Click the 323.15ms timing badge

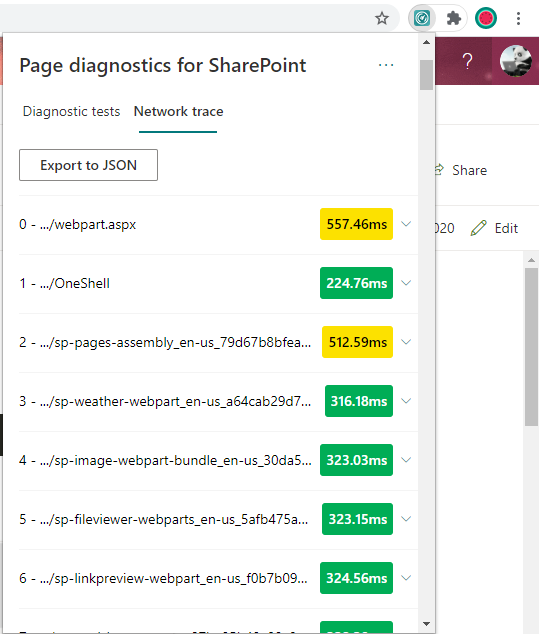click(357, 519)
